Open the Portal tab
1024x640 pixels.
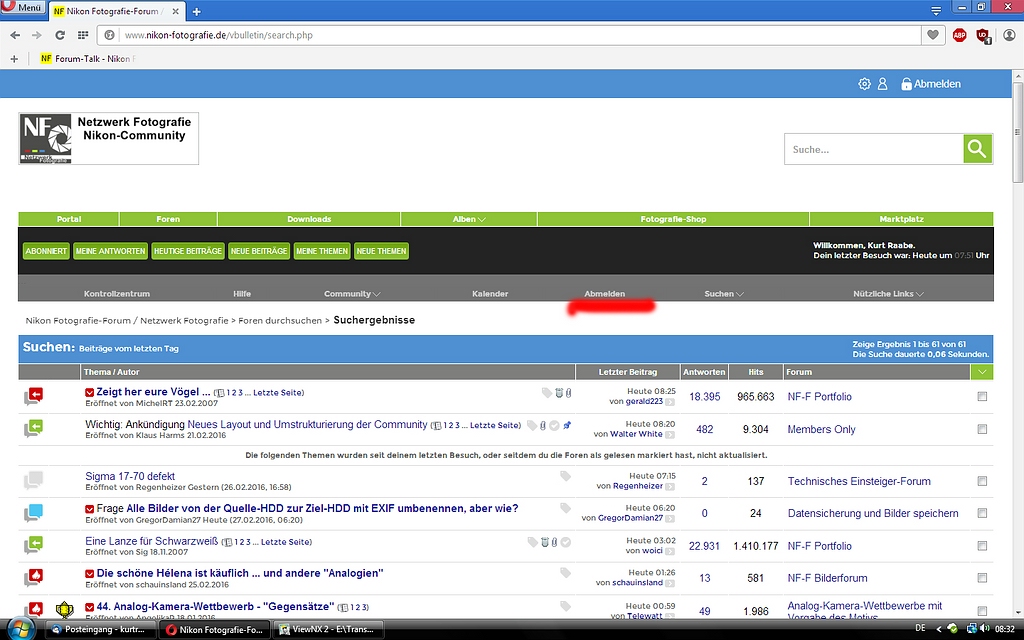pyautogui.click(x=69, y=219)
